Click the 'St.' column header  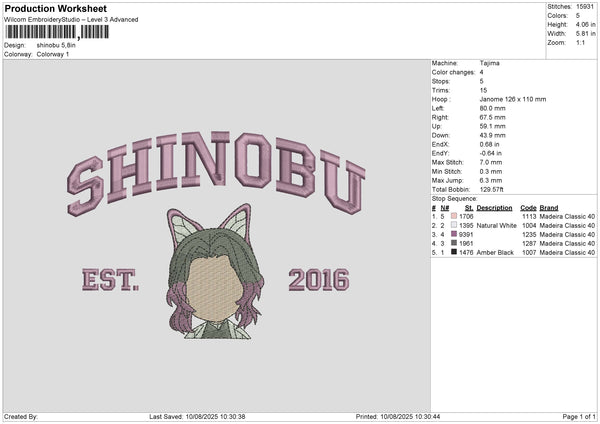tap(469, 208)
